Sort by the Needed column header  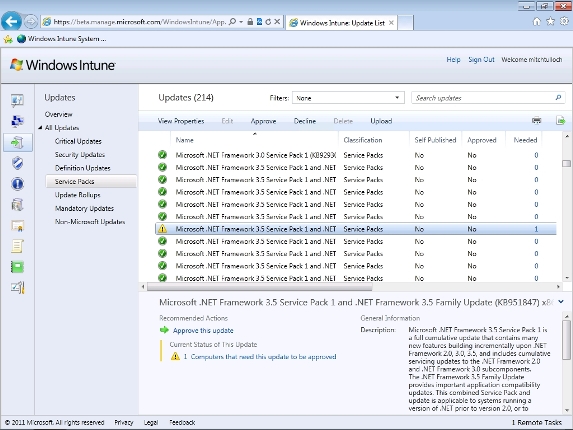[x=525, y=140]
